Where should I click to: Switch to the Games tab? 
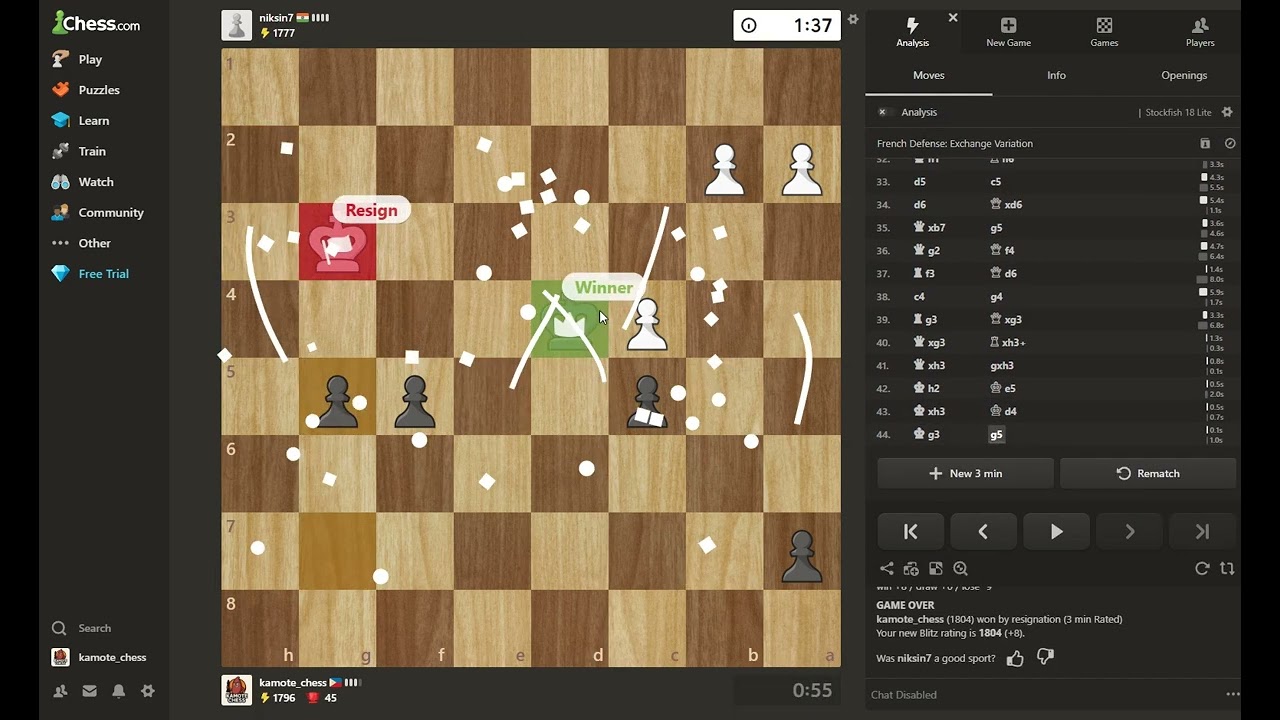point(1104,31)
